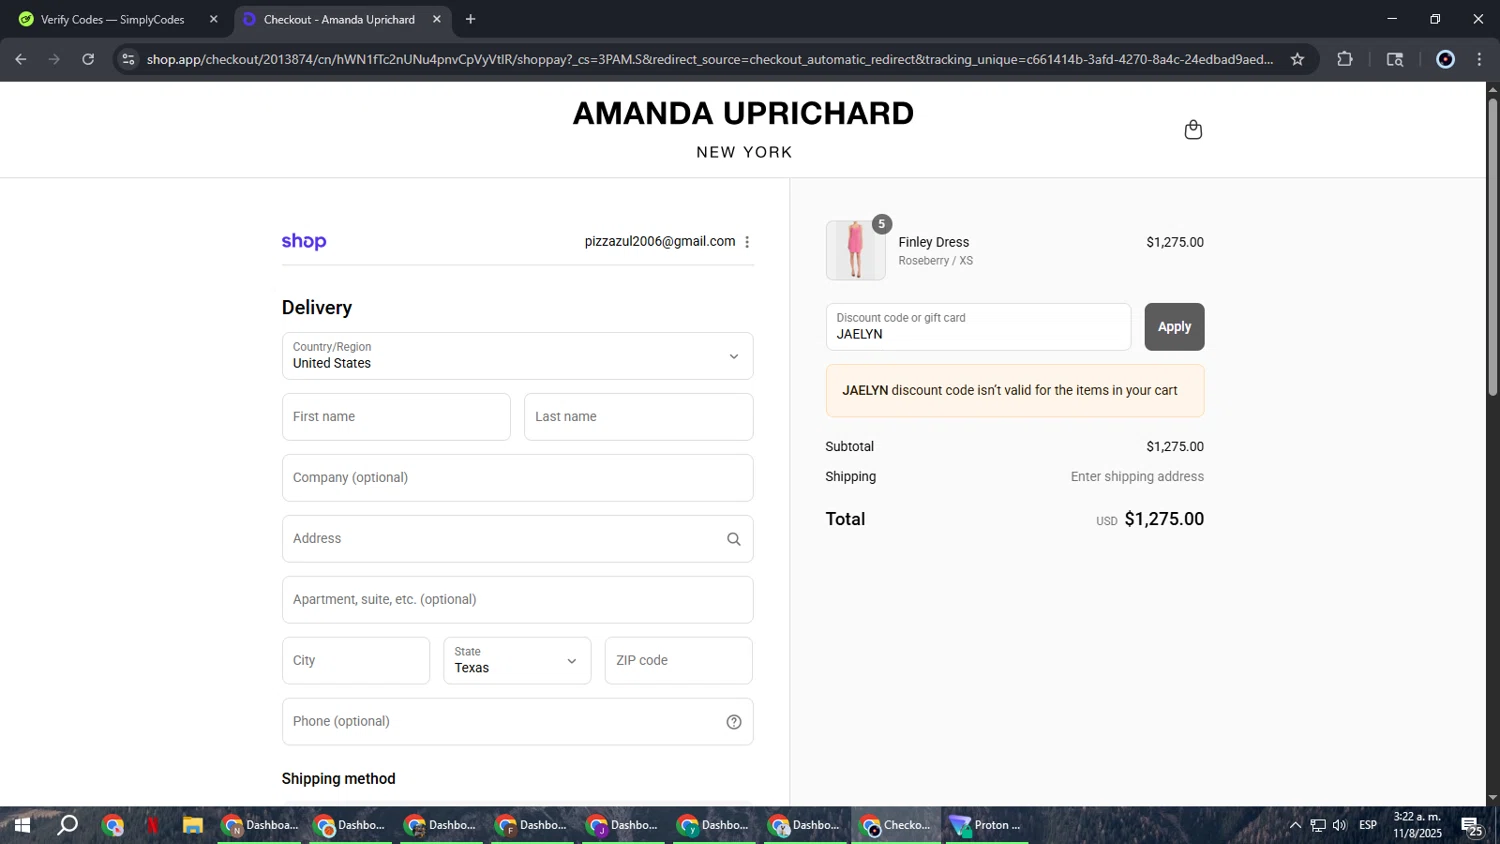This screenshot has width=1500, height=844.
Task: Open the Chrome profile avatar icon
Action: [x=1445, y=59]
